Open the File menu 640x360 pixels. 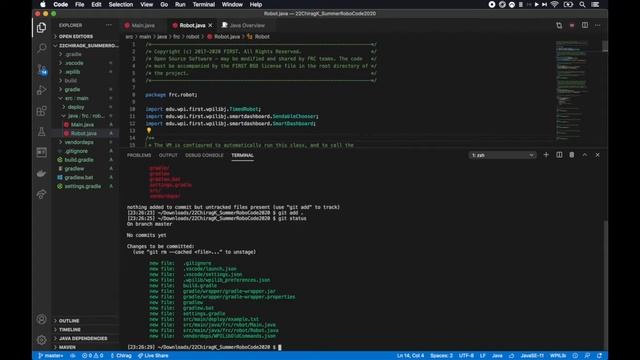coord(80,4)
